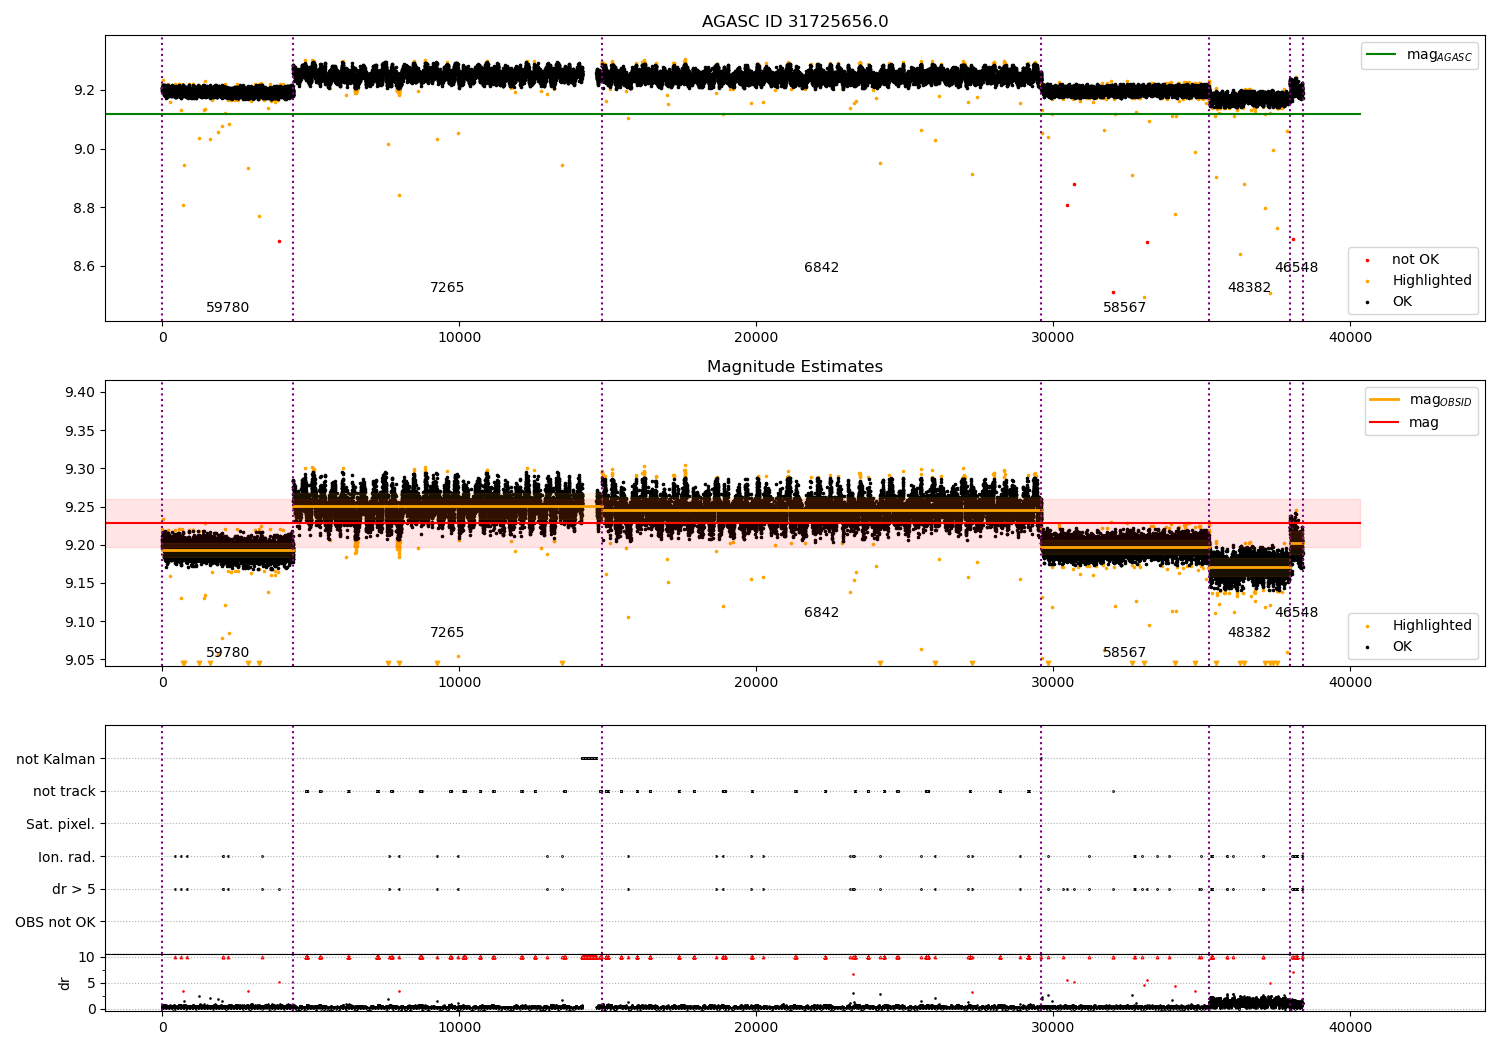Click obsid label '46548' in top plot
This screenshot has width=1500, height=1050.
click(1297, 268)
